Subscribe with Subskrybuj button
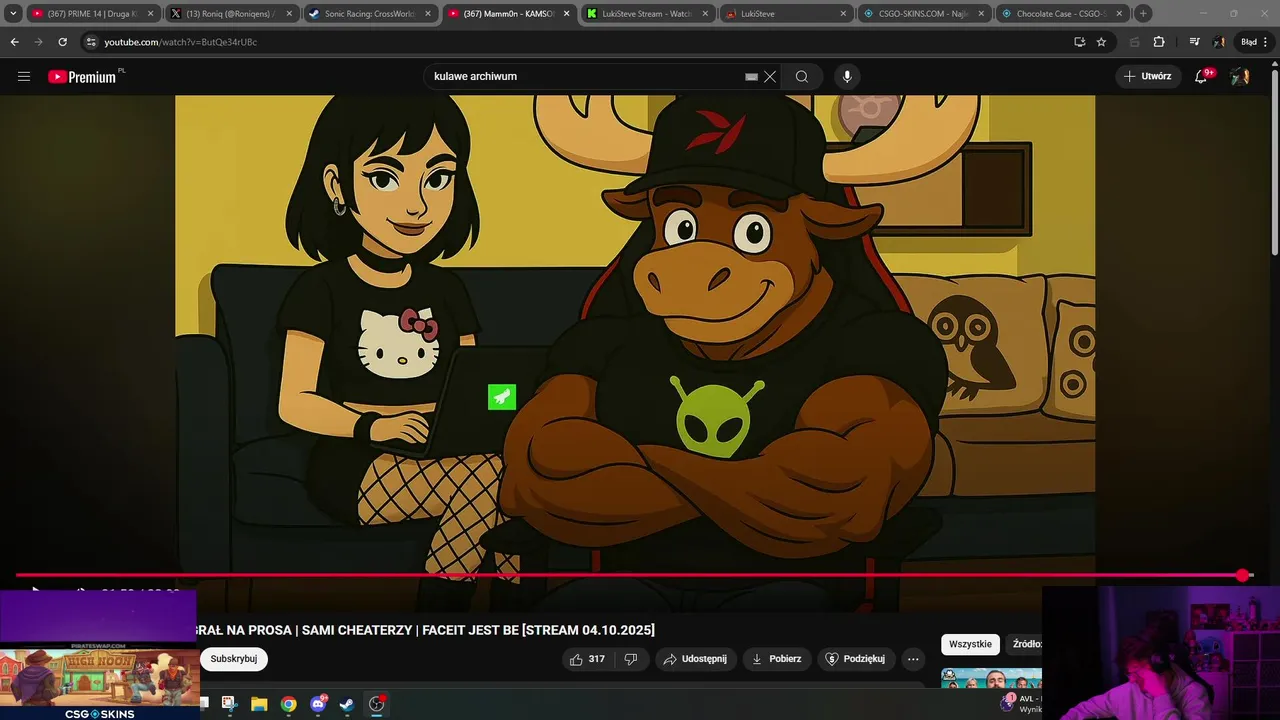 click(x=233, y=659)
